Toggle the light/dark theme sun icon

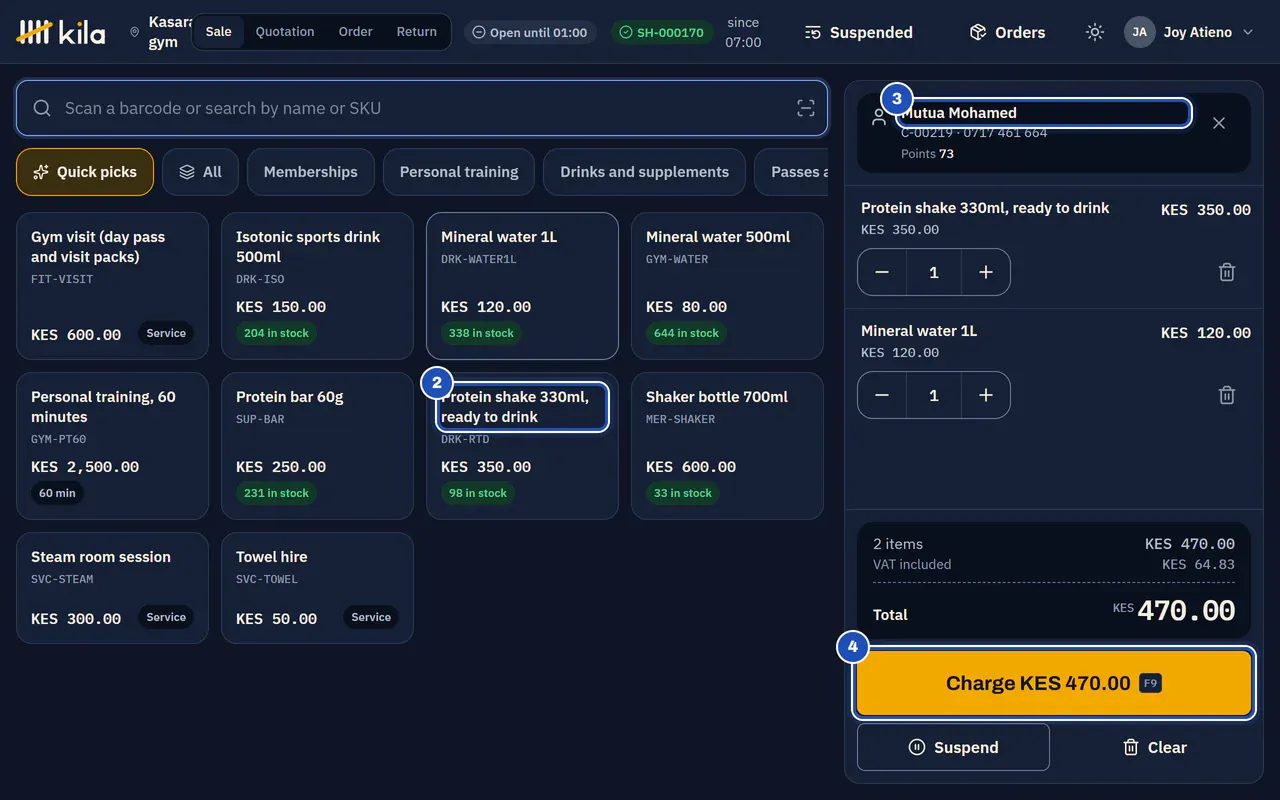[x=1095, y=32]
